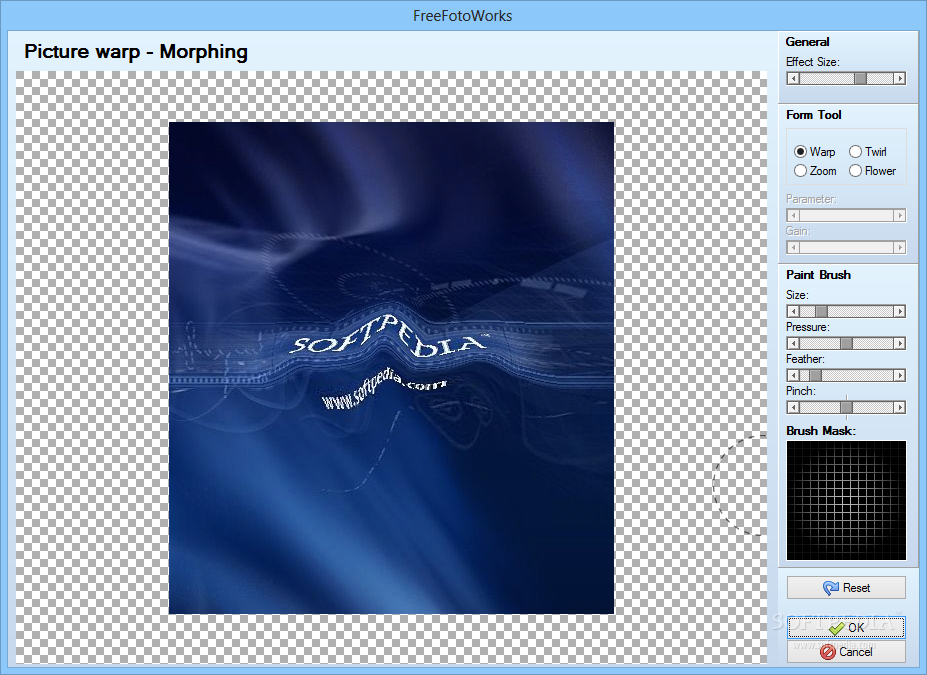
Task: Click the Gain slider track
Action: pos(846,248)
